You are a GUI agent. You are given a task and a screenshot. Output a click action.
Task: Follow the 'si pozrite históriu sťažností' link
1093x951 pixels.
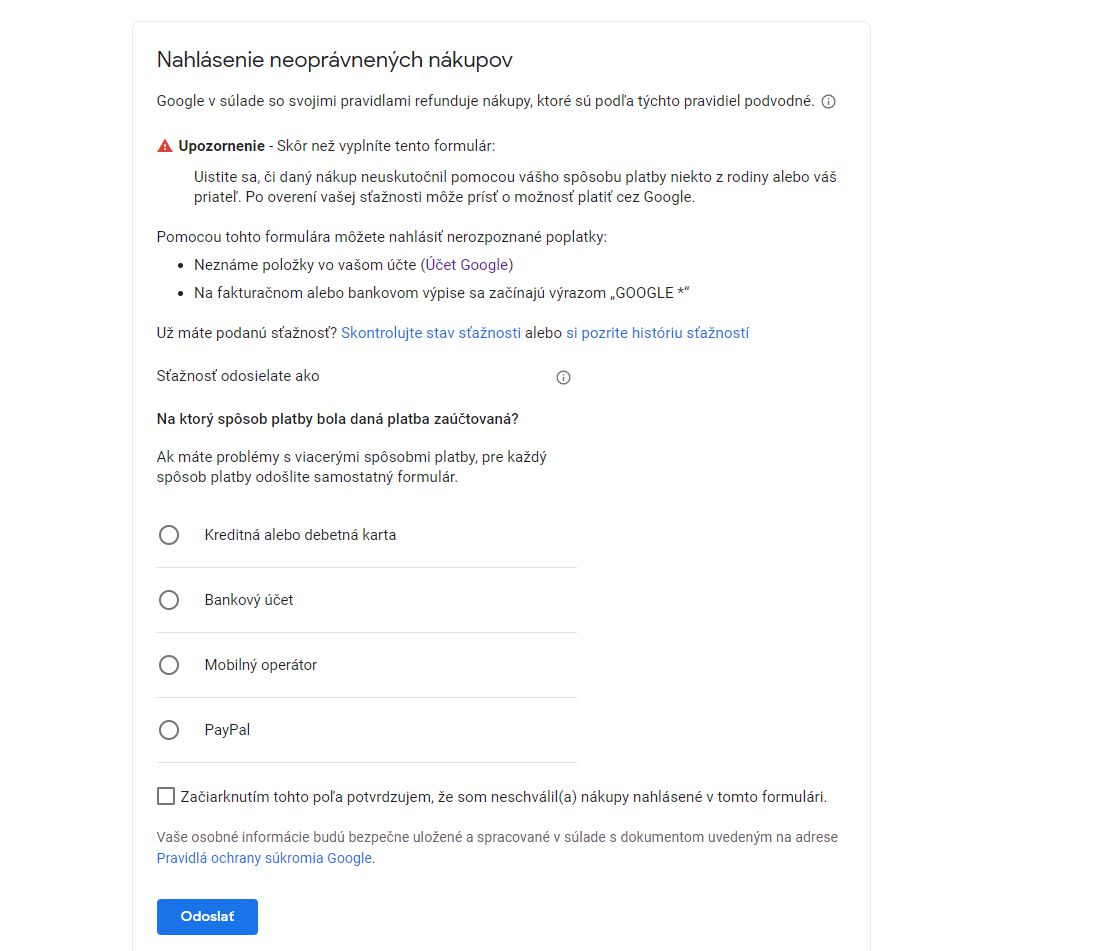657,333
